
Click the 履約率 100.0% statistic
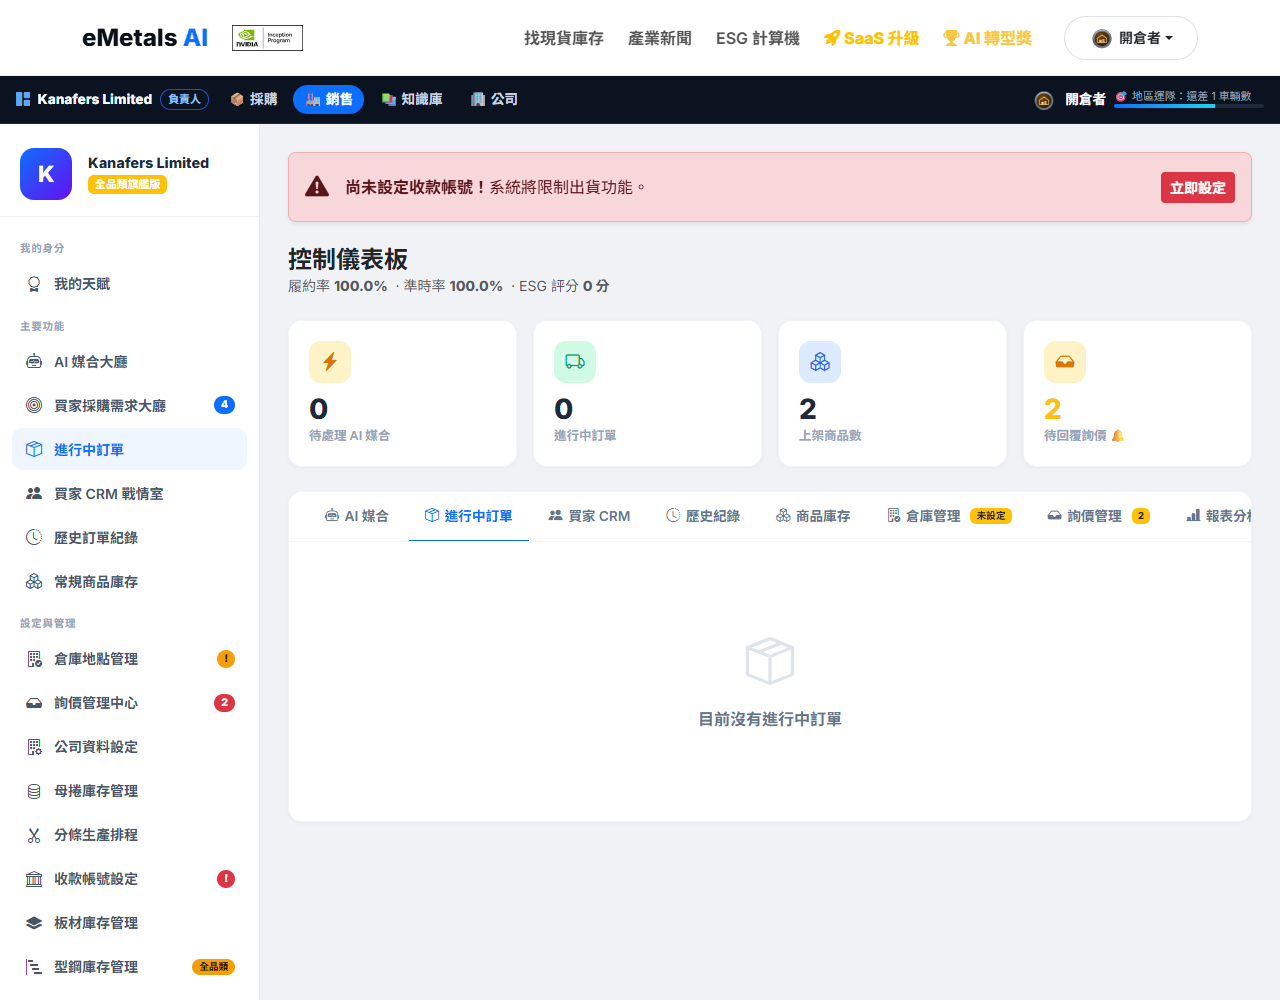click(338, 286)
